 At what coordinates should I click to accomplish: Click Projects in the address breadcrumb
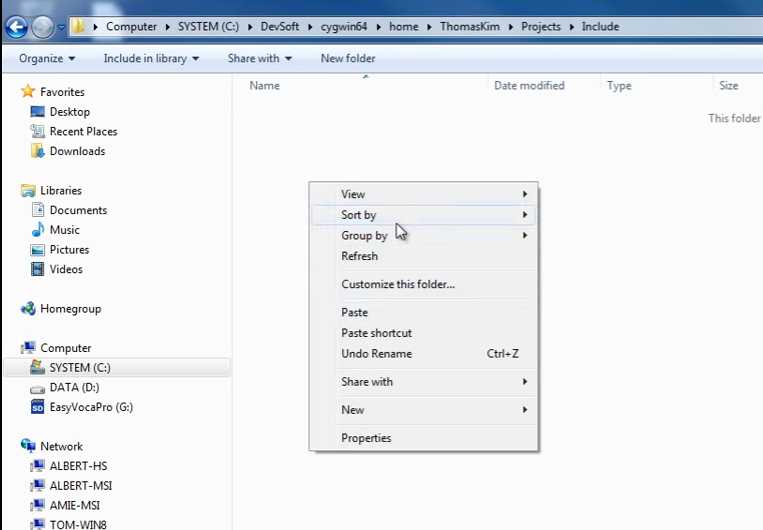(x=541, y=26)
